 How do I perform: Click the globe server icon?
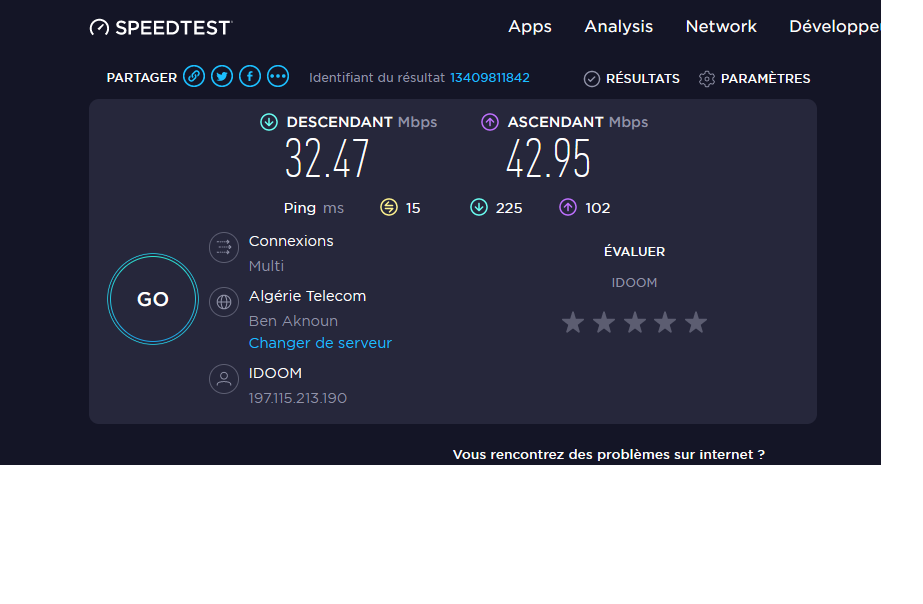click(x=224, y=302)
